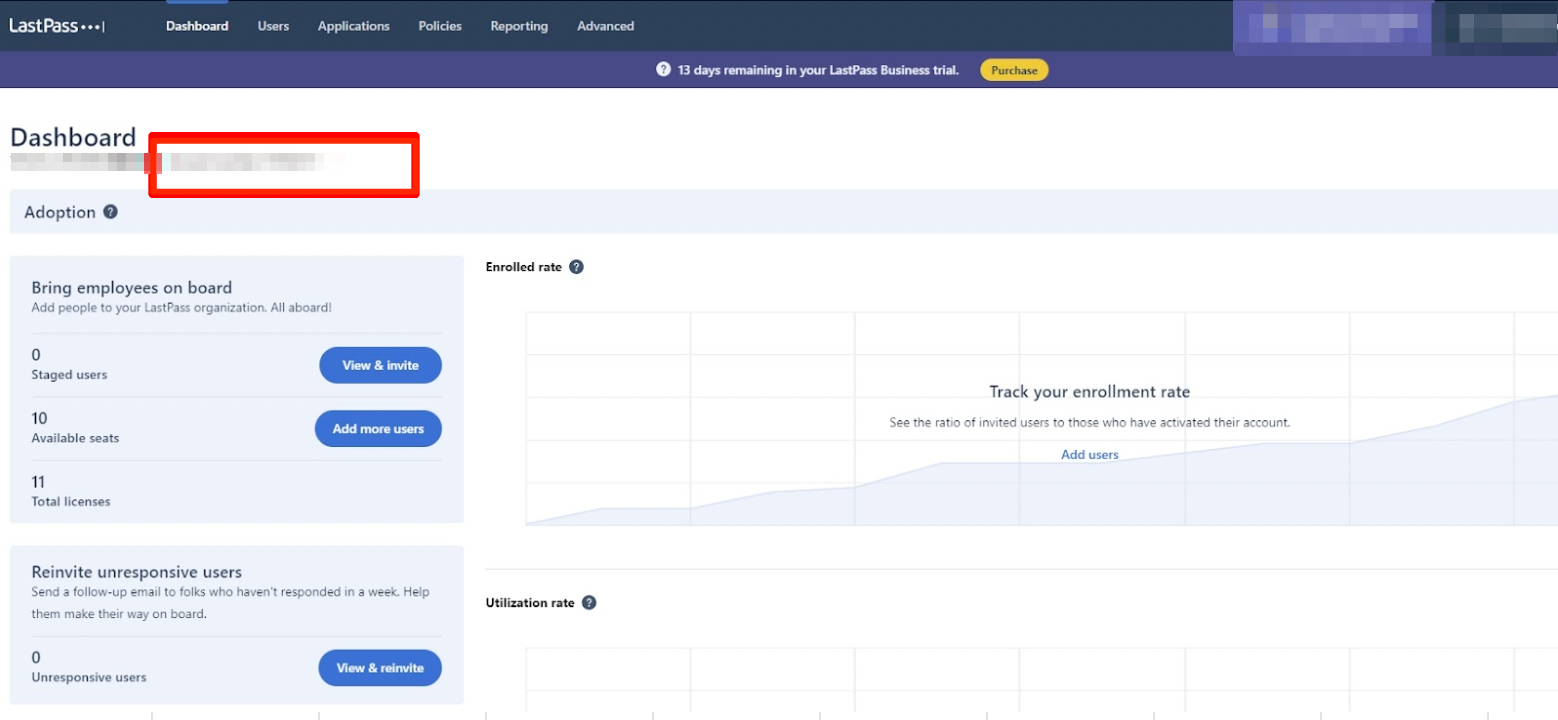Click the Enrolled rate help icon
Viewport: 1558px width, 720px height.
576,267
